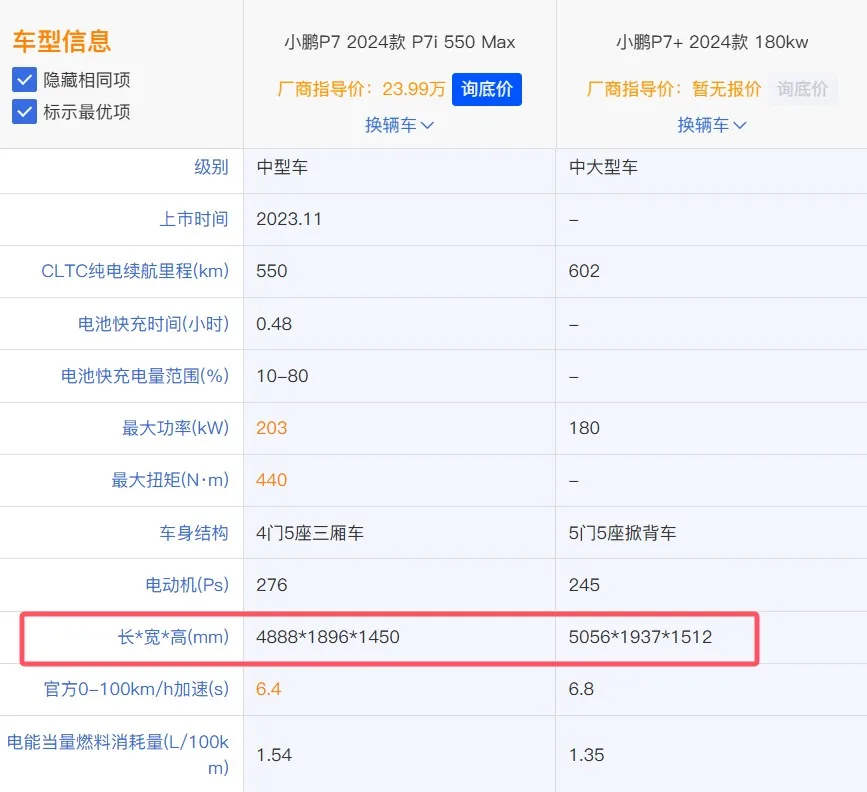Click the 电池快充电量范围(%) row label

point(145,376)
